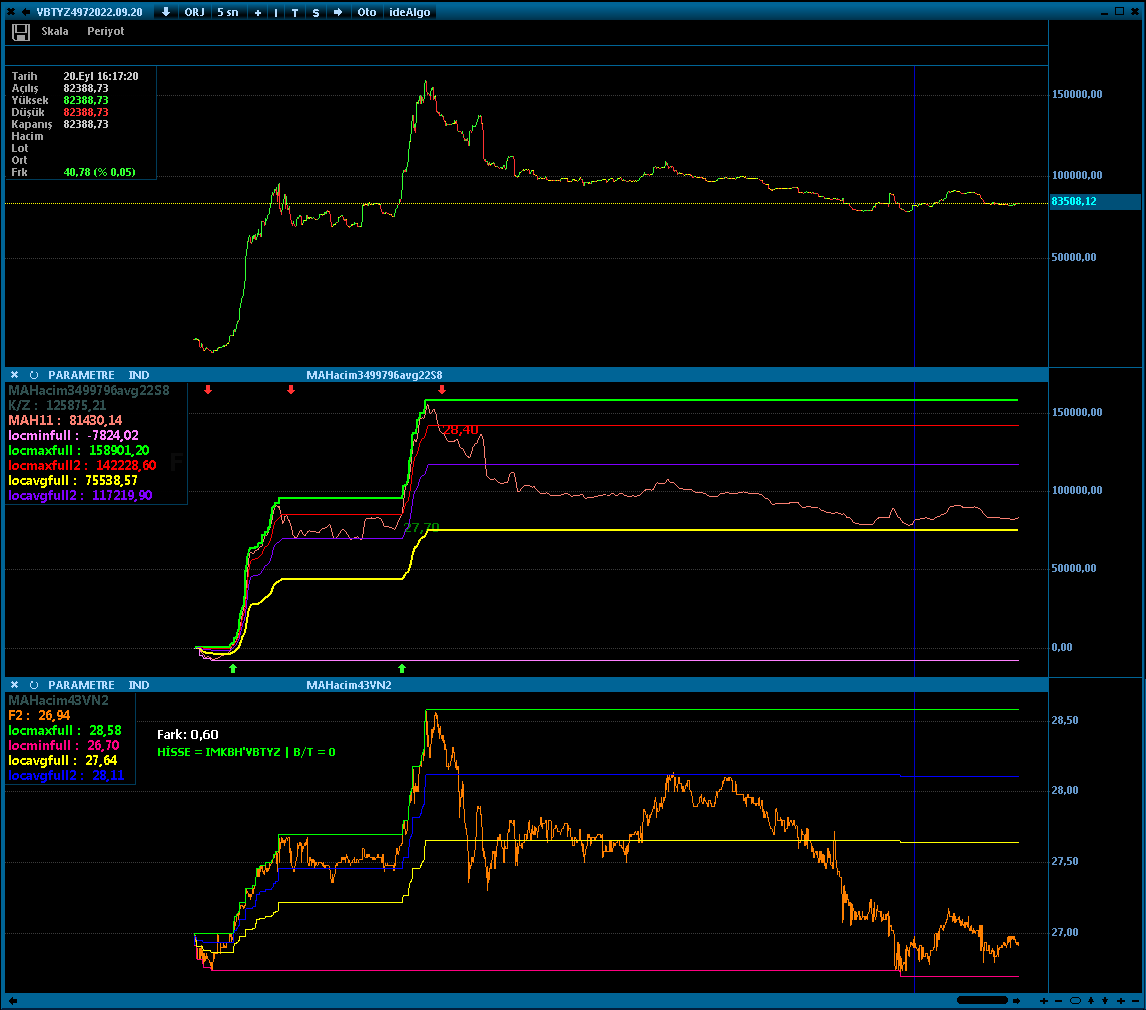Click the locminfull legend value -7824,02
This screenshot has width=1146, height=1010.
click(113, 435)
